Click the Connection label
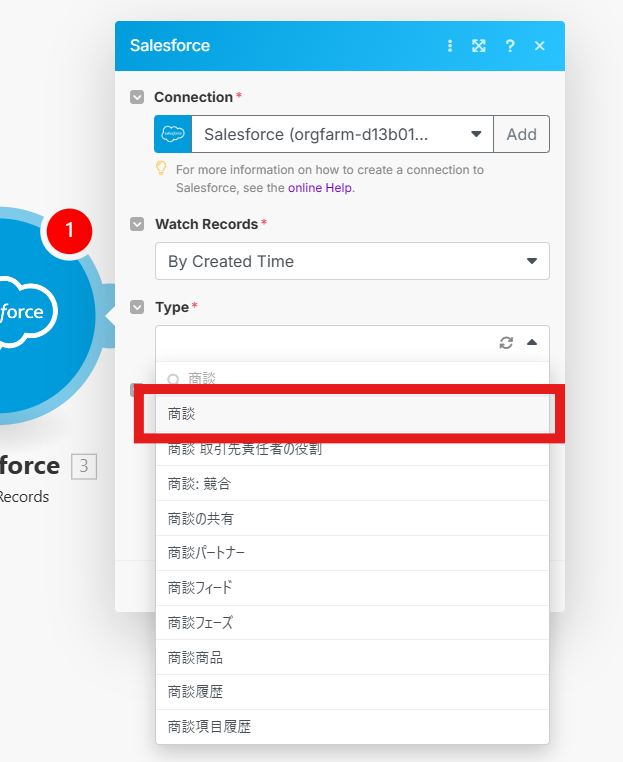The height and width of the screenshot is (762, 623). tap(193, 97)
